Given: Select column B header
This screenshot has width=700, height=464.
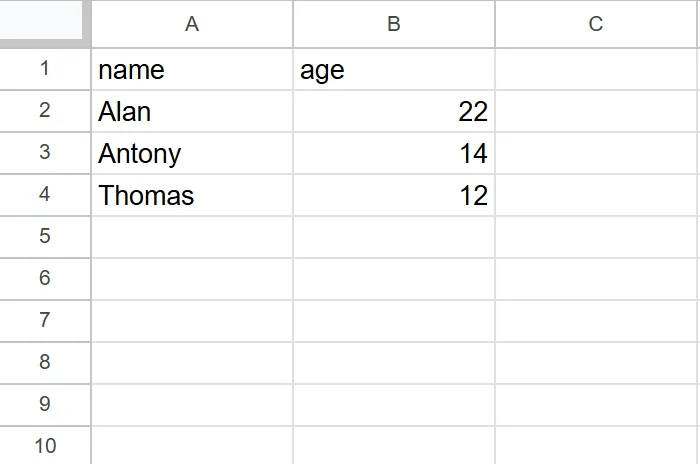Looking at the screenshot, I should click(394, 24).
